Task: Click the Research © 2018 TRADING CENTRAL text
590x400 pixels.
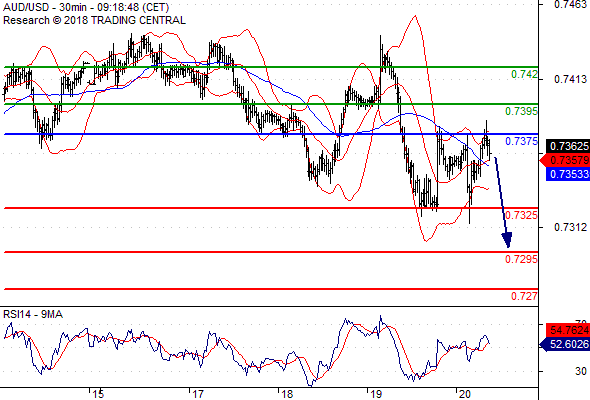Action: click(x=94, y=20)
